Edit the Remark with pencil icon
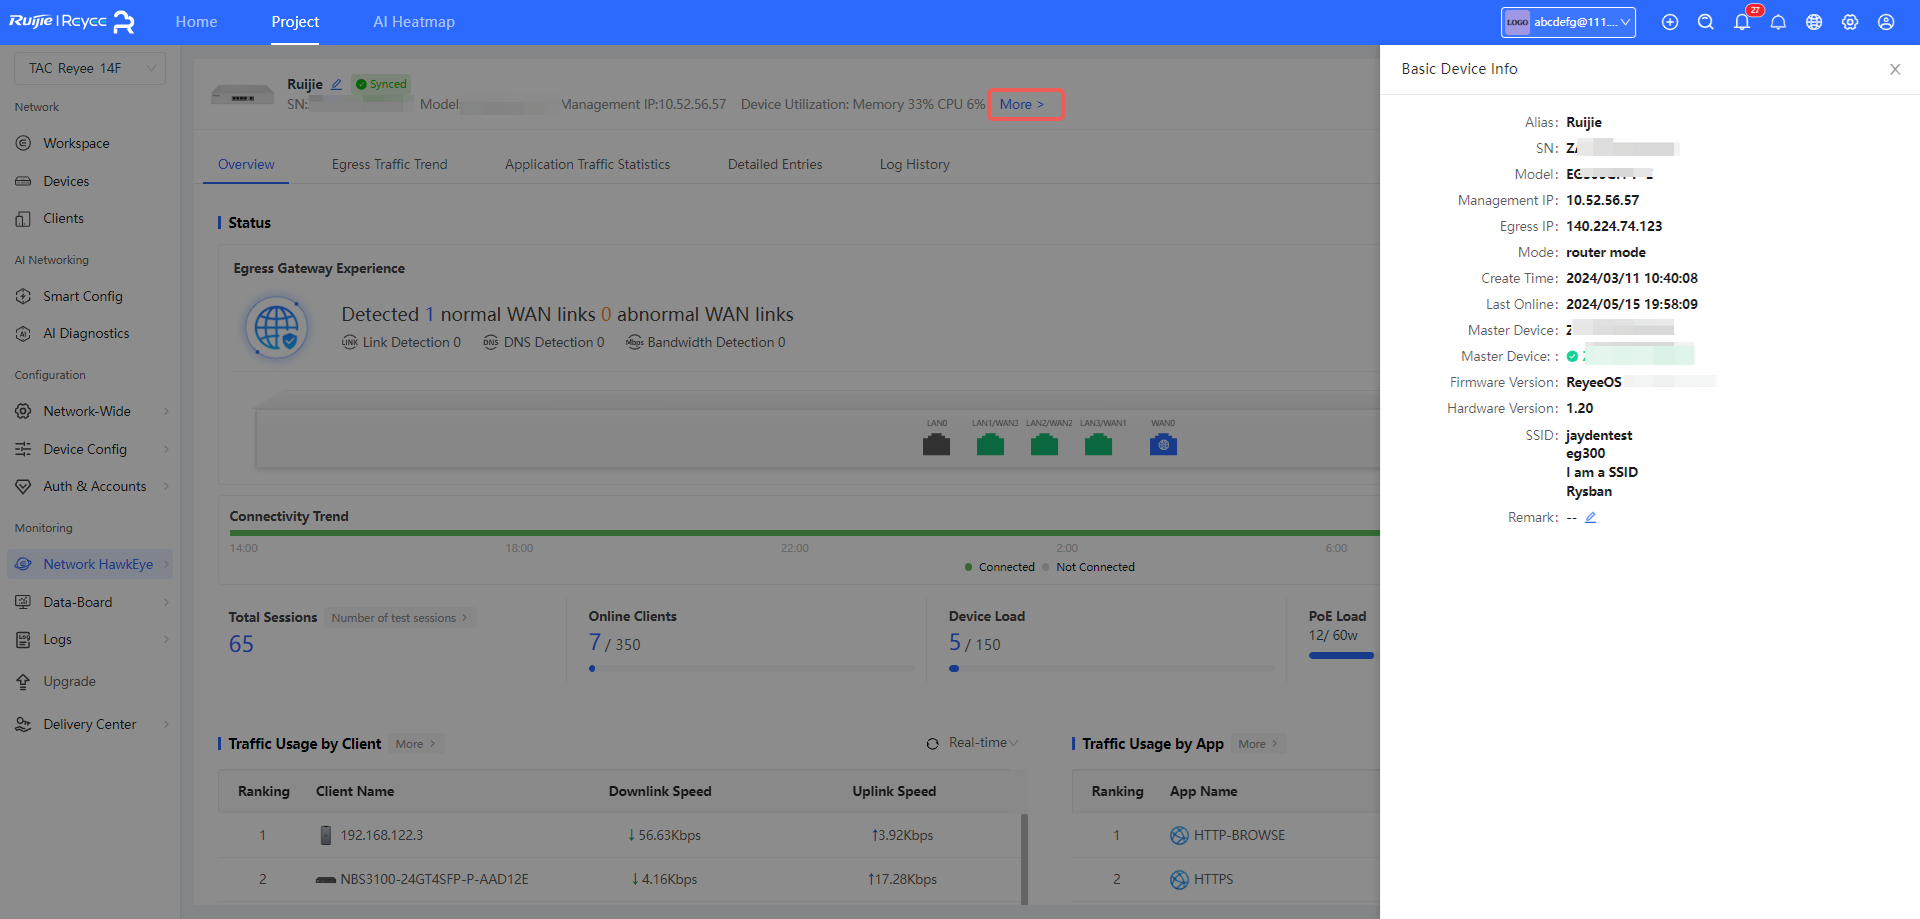 1591,518
